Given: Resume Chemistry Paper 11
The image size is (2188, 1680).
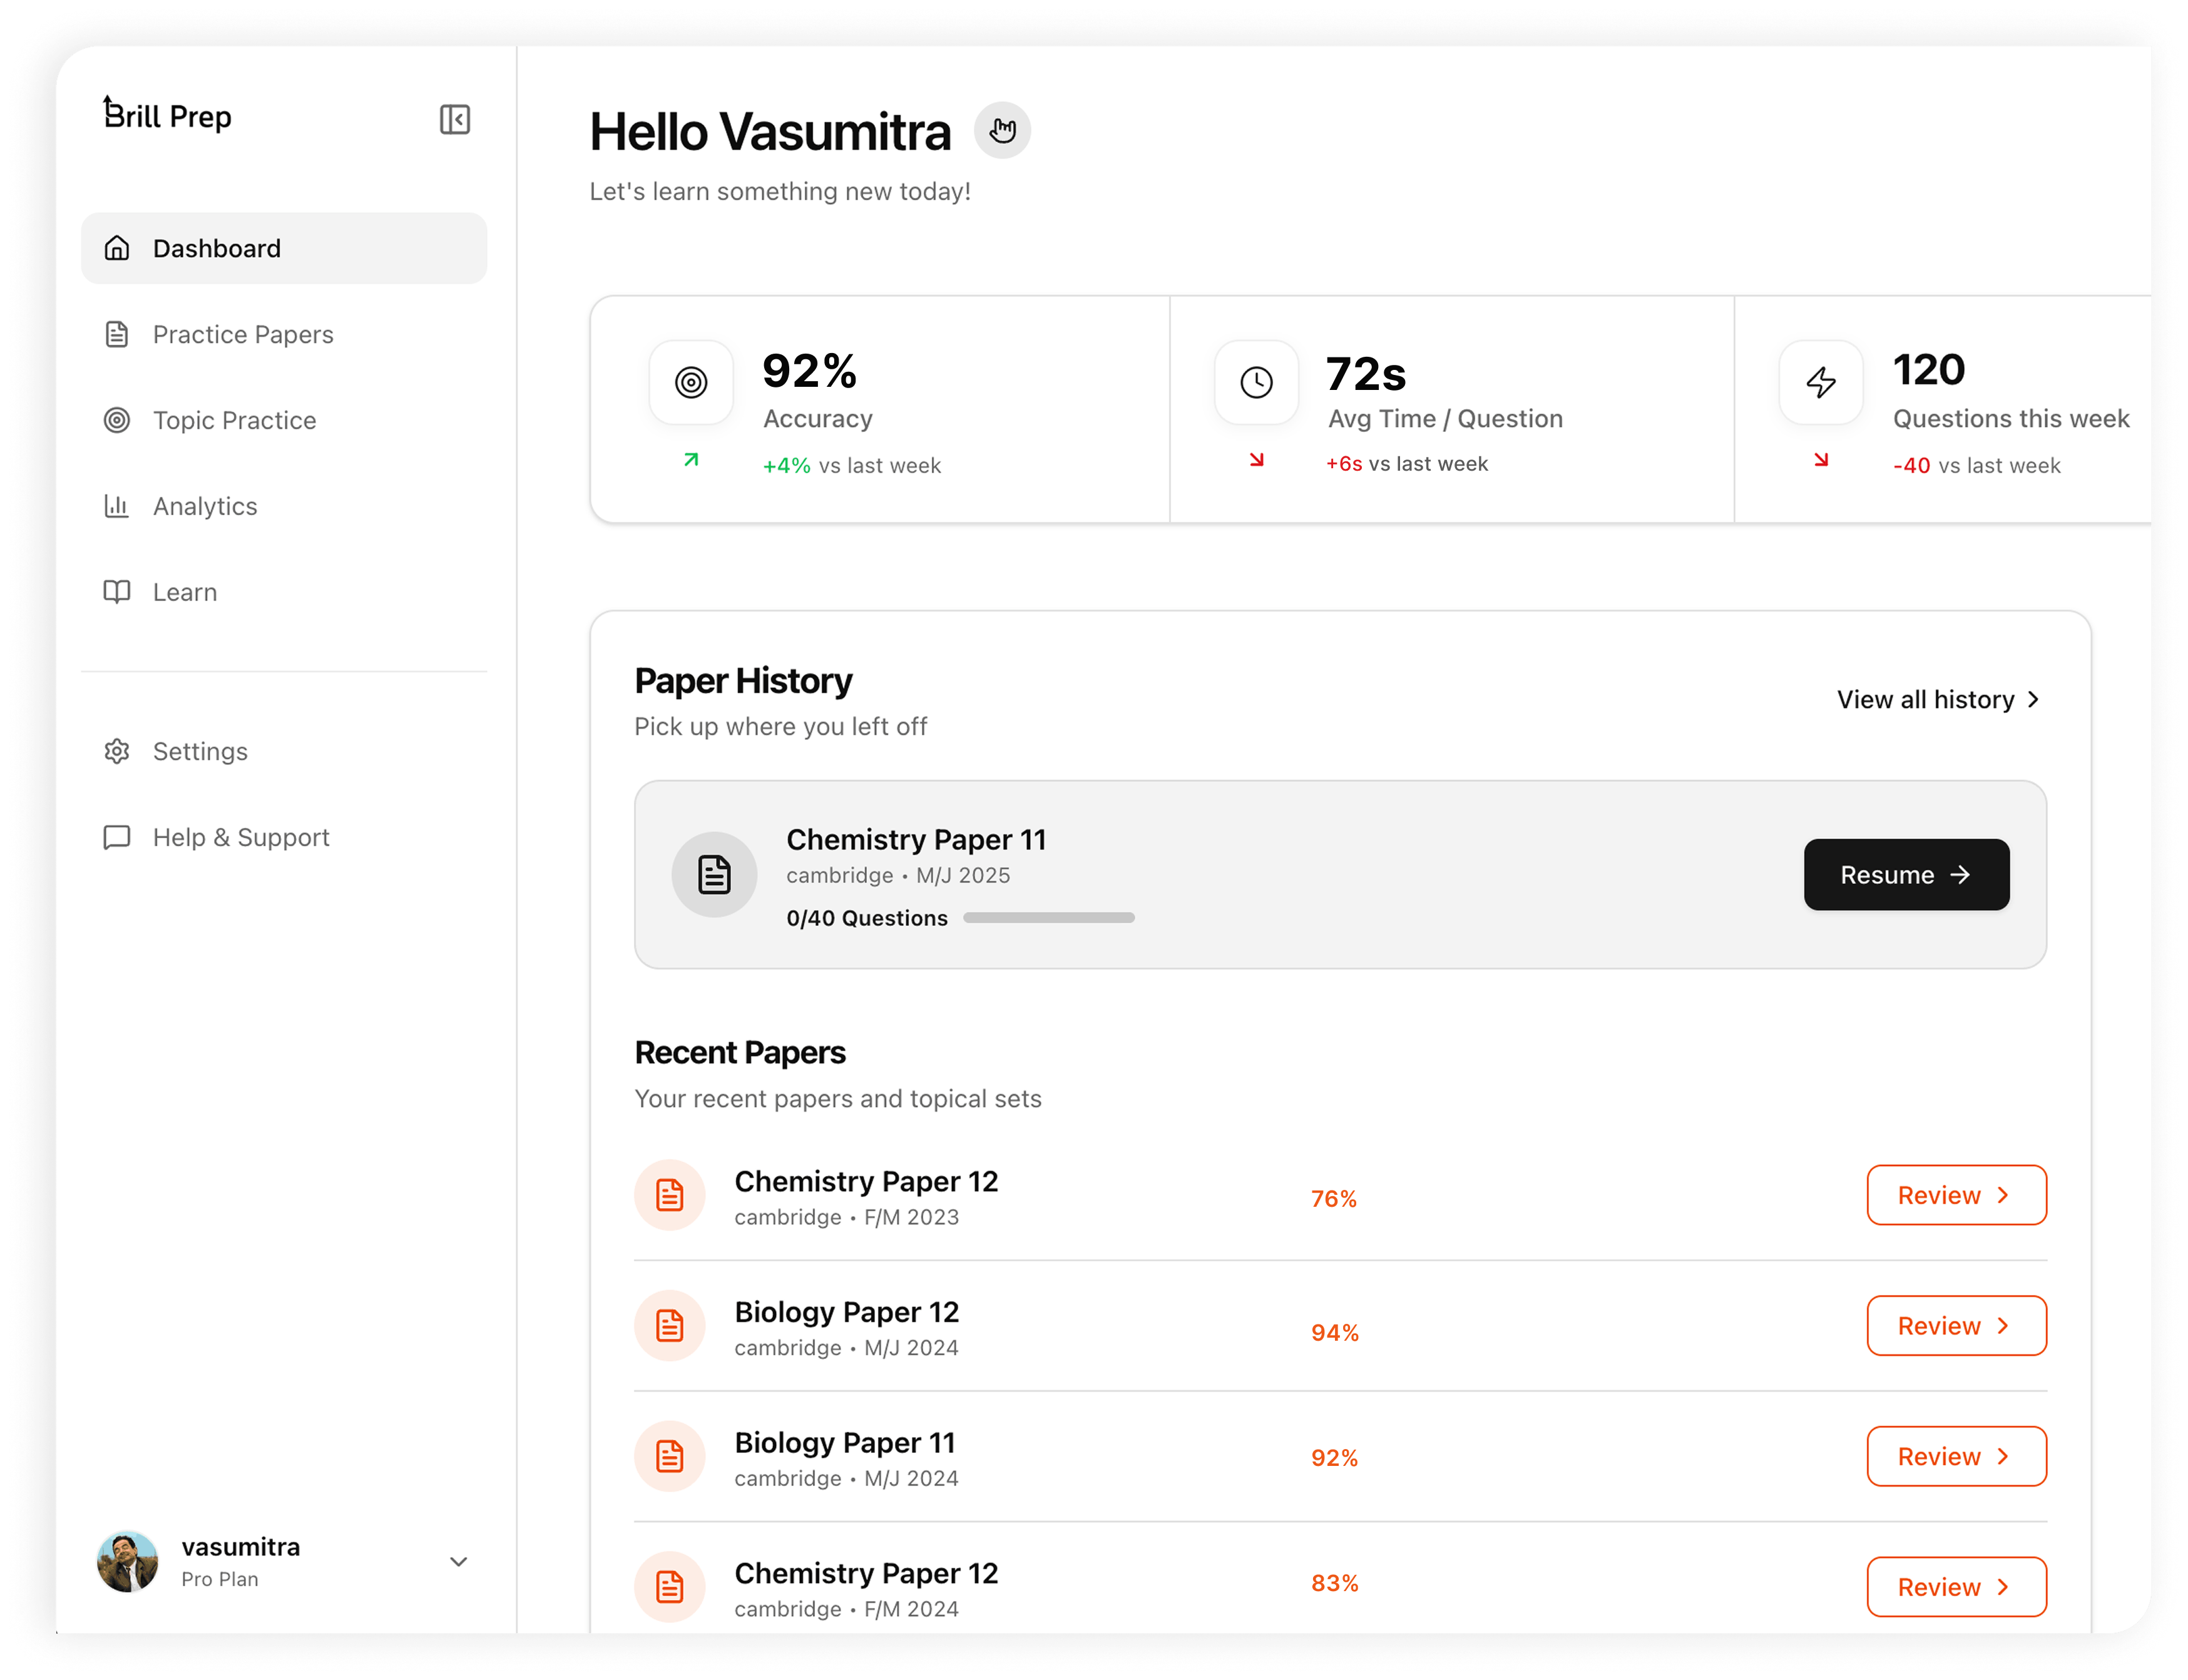Looking at the screenshot, I should click(x=1906, y=874).
